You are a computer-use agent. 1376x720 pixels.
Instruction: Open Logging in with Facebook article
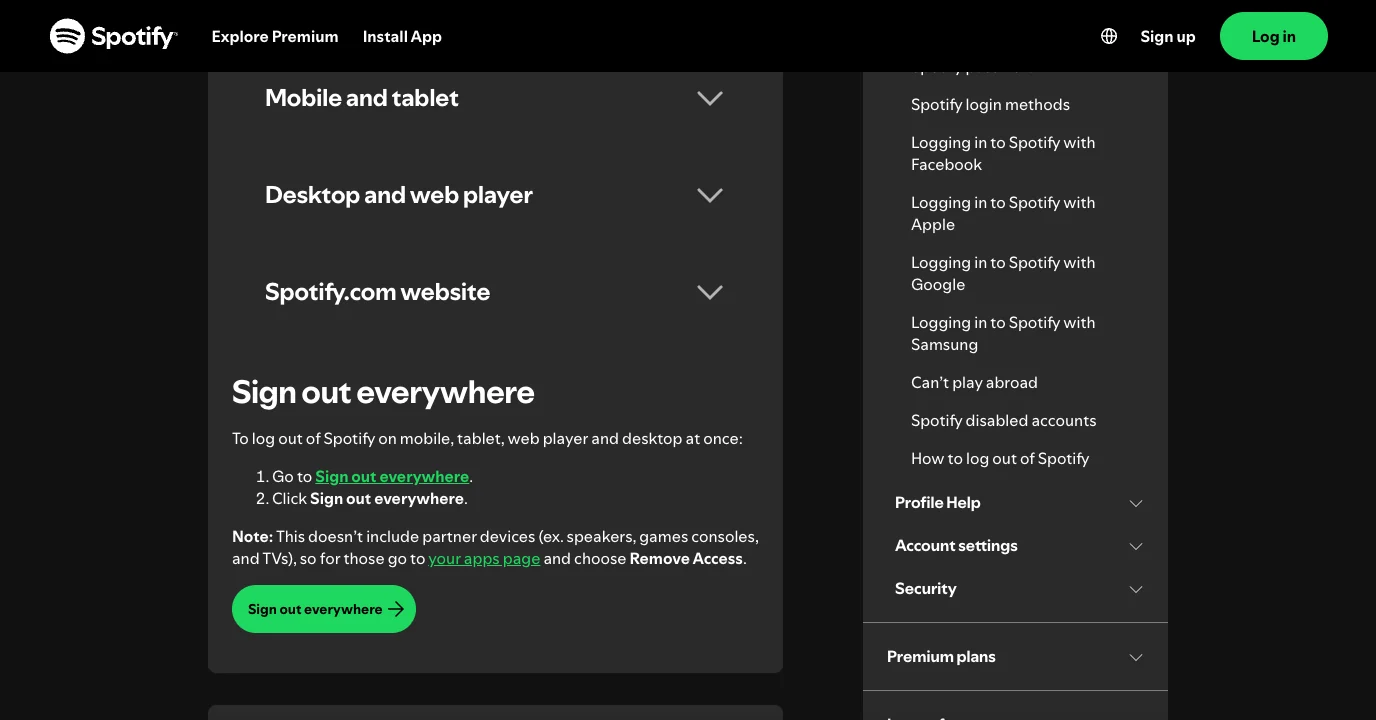coord(1003,154)
